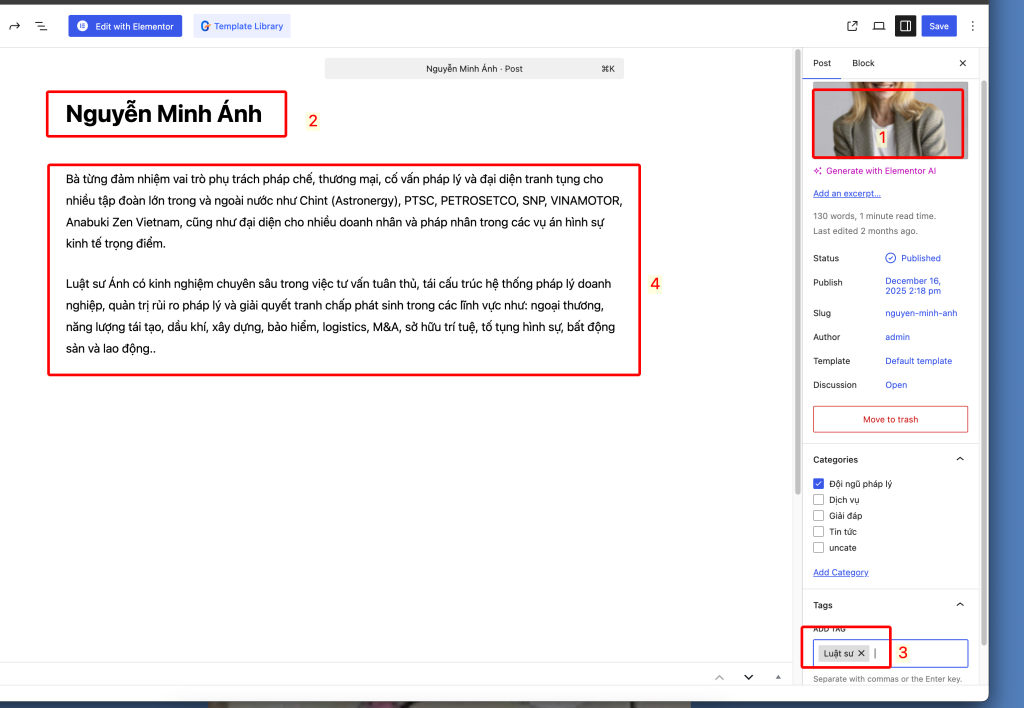The image size is (1024, 708).
Task: Select the Post tab in sidebar
Action: 822,63
